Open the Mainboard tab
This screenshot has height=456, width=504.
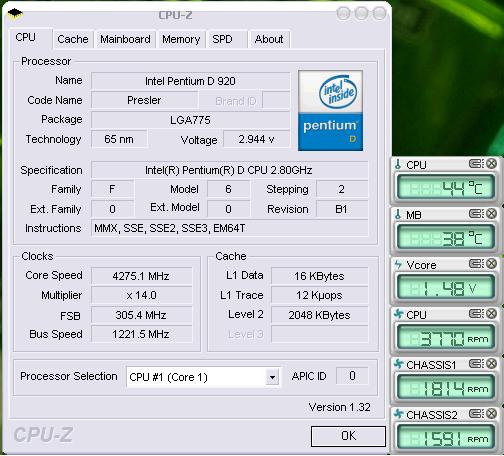(x=125, y=39)
